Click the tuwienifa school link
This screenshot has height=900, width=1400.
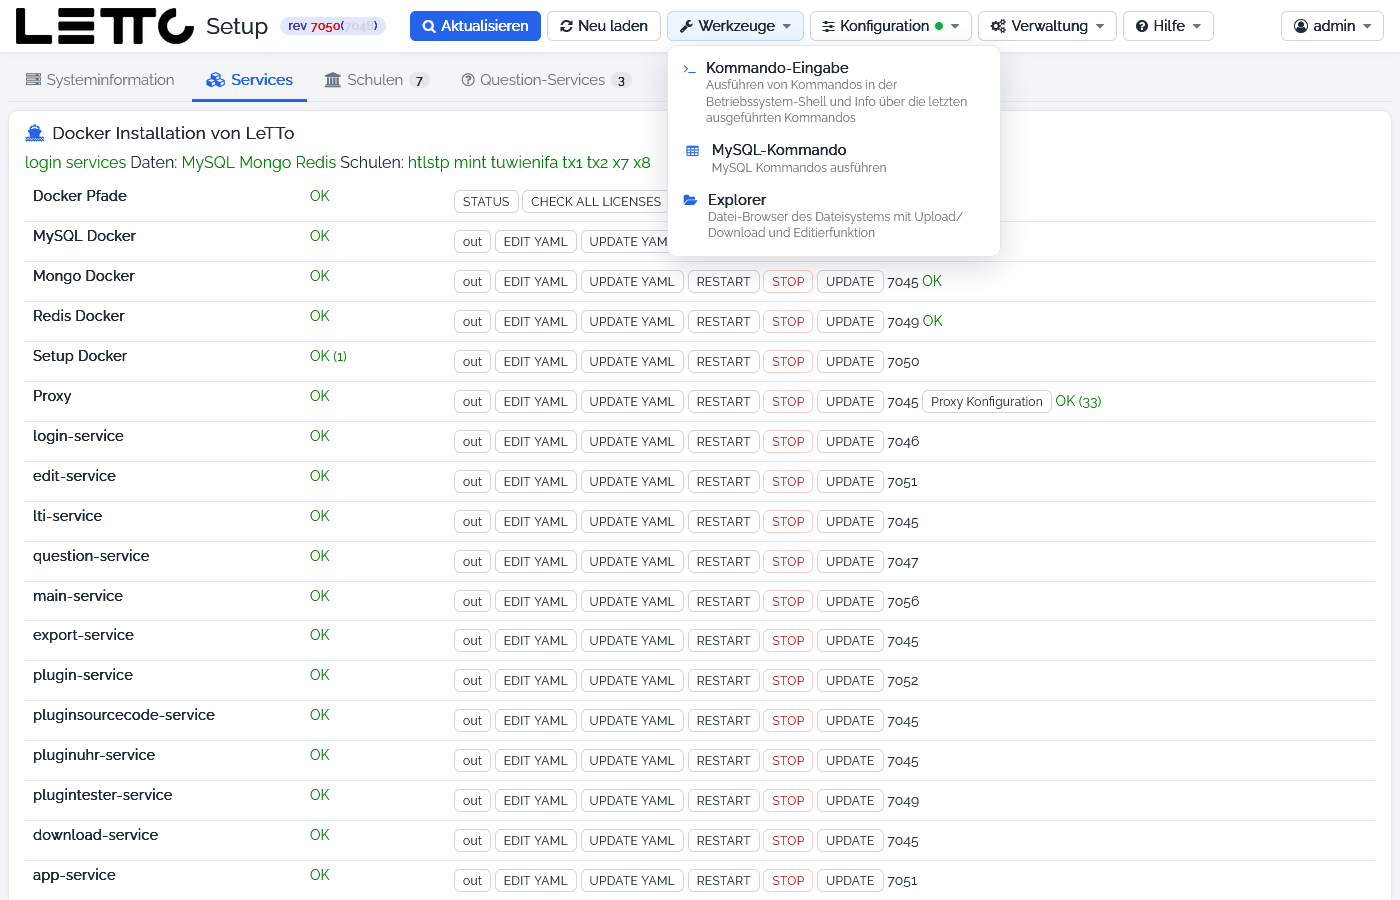[525, 162]
